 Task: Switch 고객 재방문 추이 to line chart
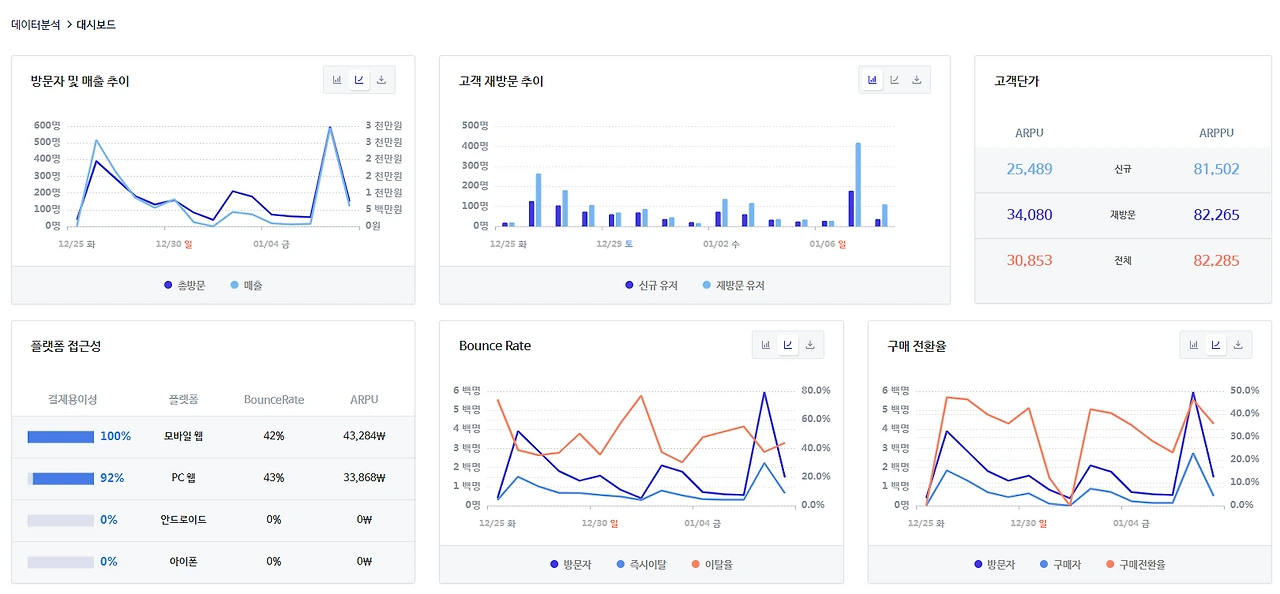(x=894, y=80)
